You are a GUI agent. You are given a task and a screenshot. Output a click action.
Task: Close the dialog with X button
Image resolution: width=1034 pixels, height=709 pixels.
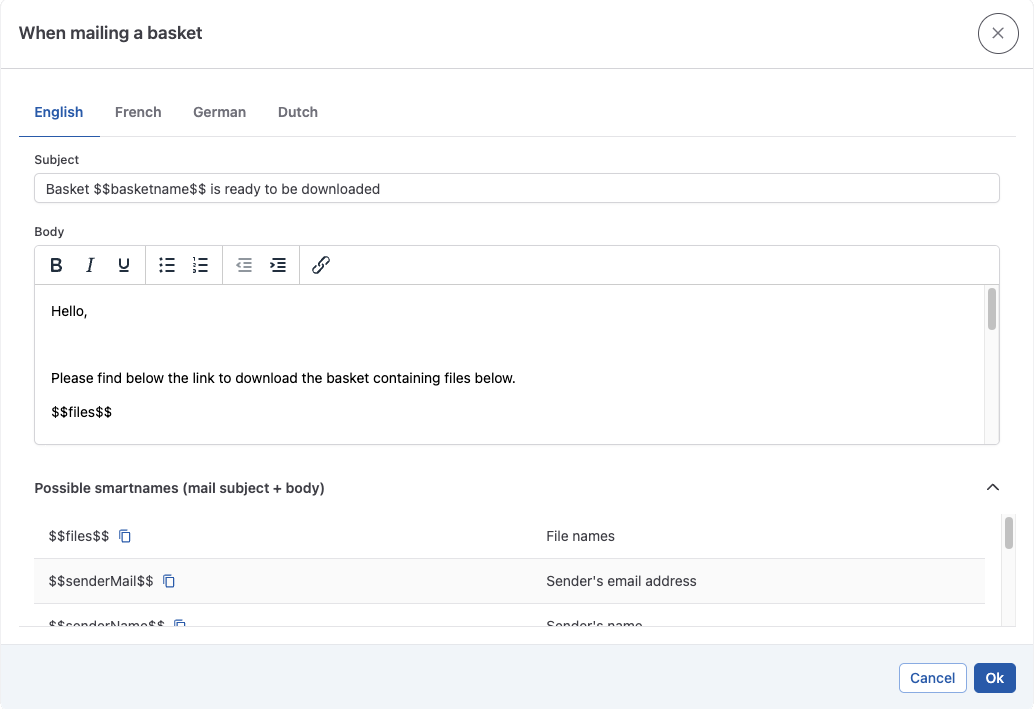(x=997, y=33)
